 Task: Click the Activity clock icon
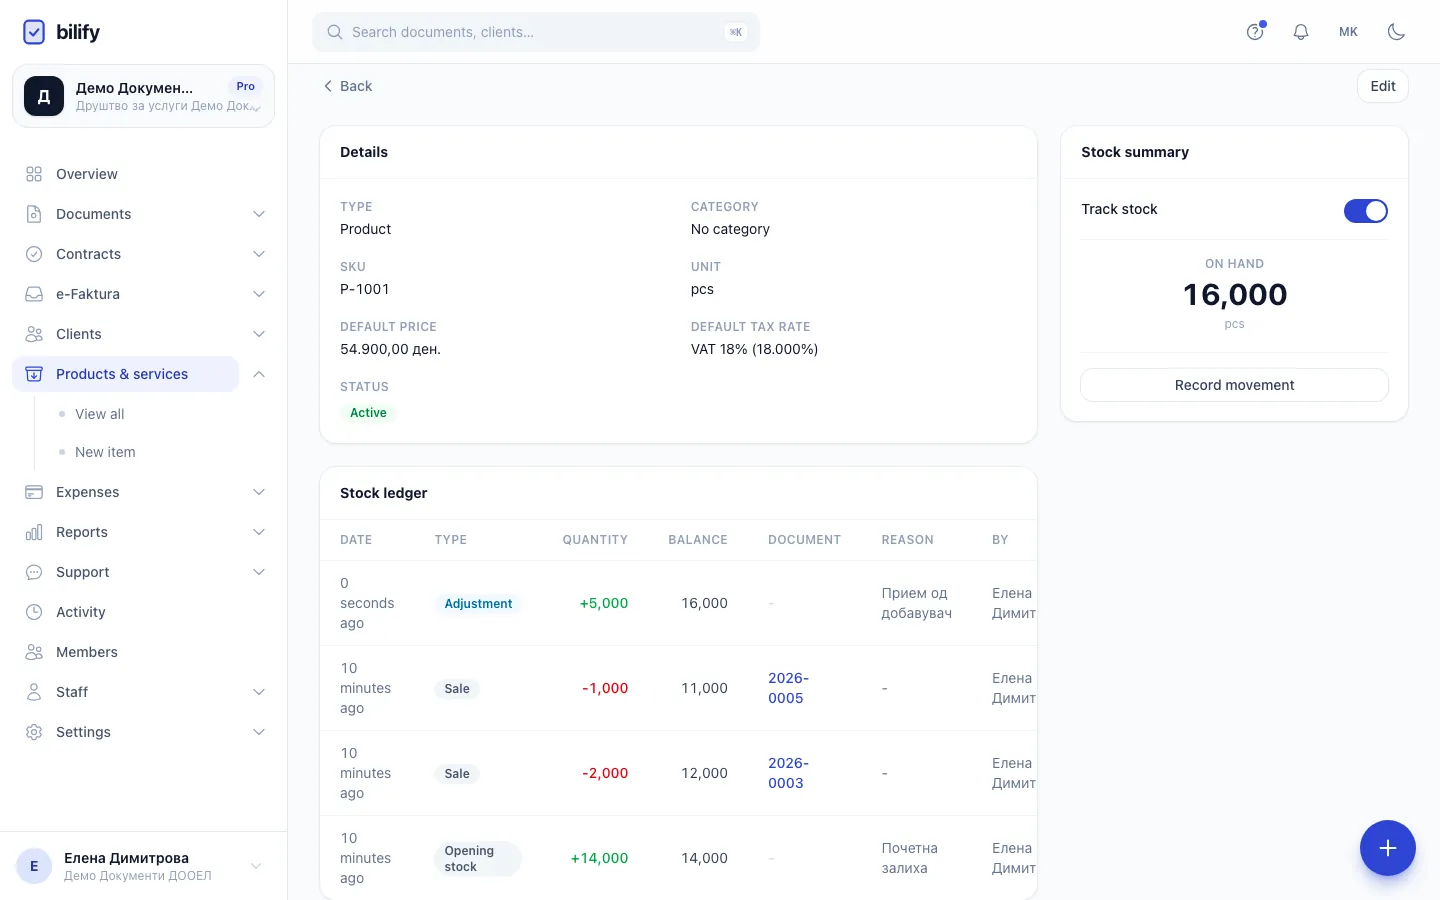34,612
